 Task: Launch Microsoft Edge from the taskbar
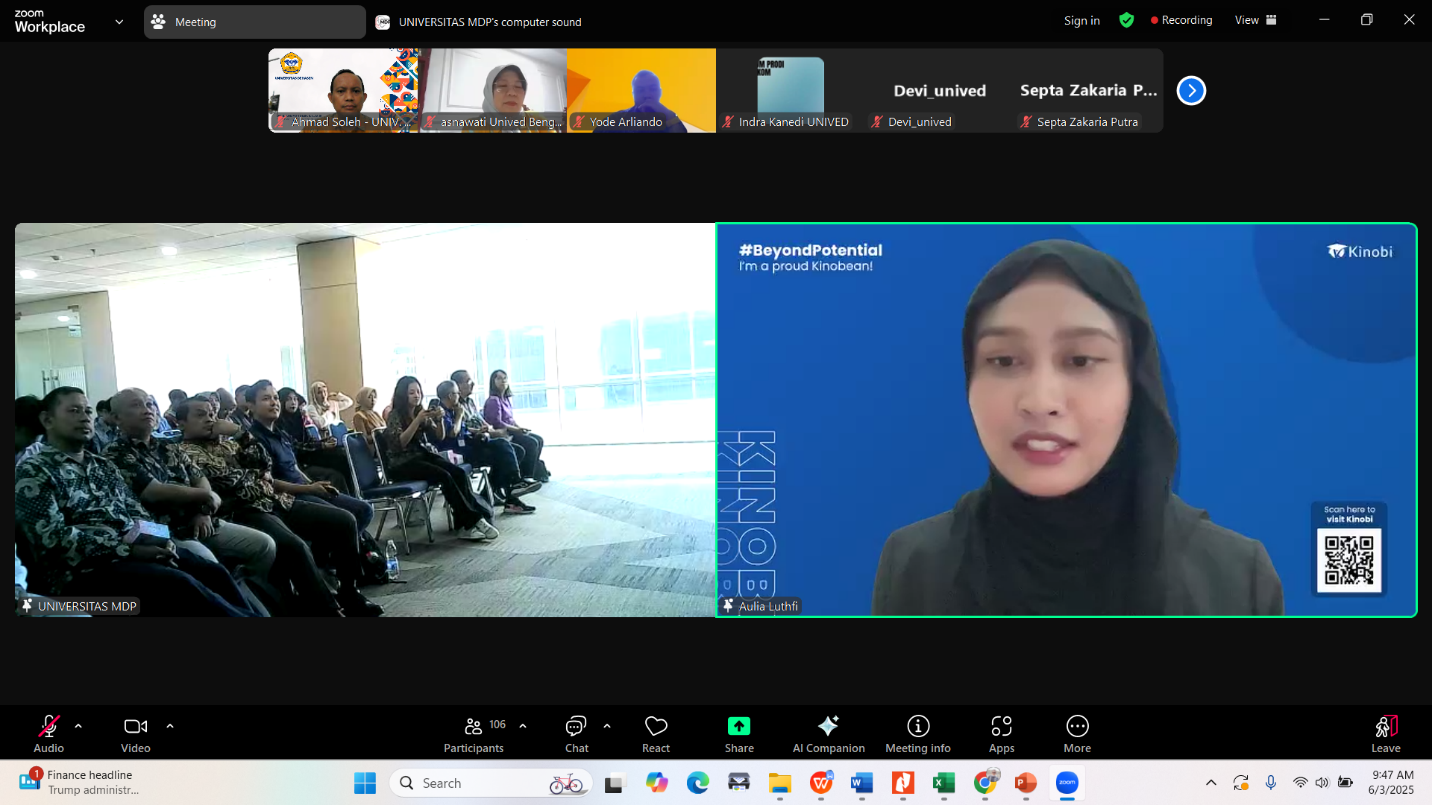697,783
